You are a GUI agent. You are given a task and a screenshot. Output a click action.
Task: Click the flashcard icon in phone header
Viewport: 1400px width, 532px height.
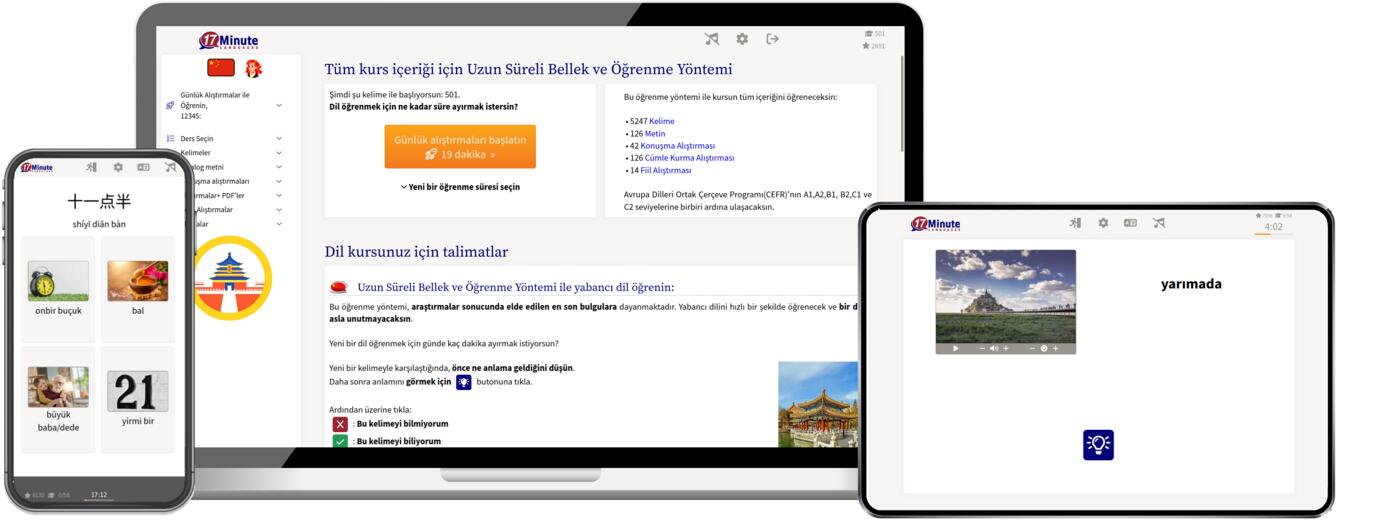click(143, 167)
